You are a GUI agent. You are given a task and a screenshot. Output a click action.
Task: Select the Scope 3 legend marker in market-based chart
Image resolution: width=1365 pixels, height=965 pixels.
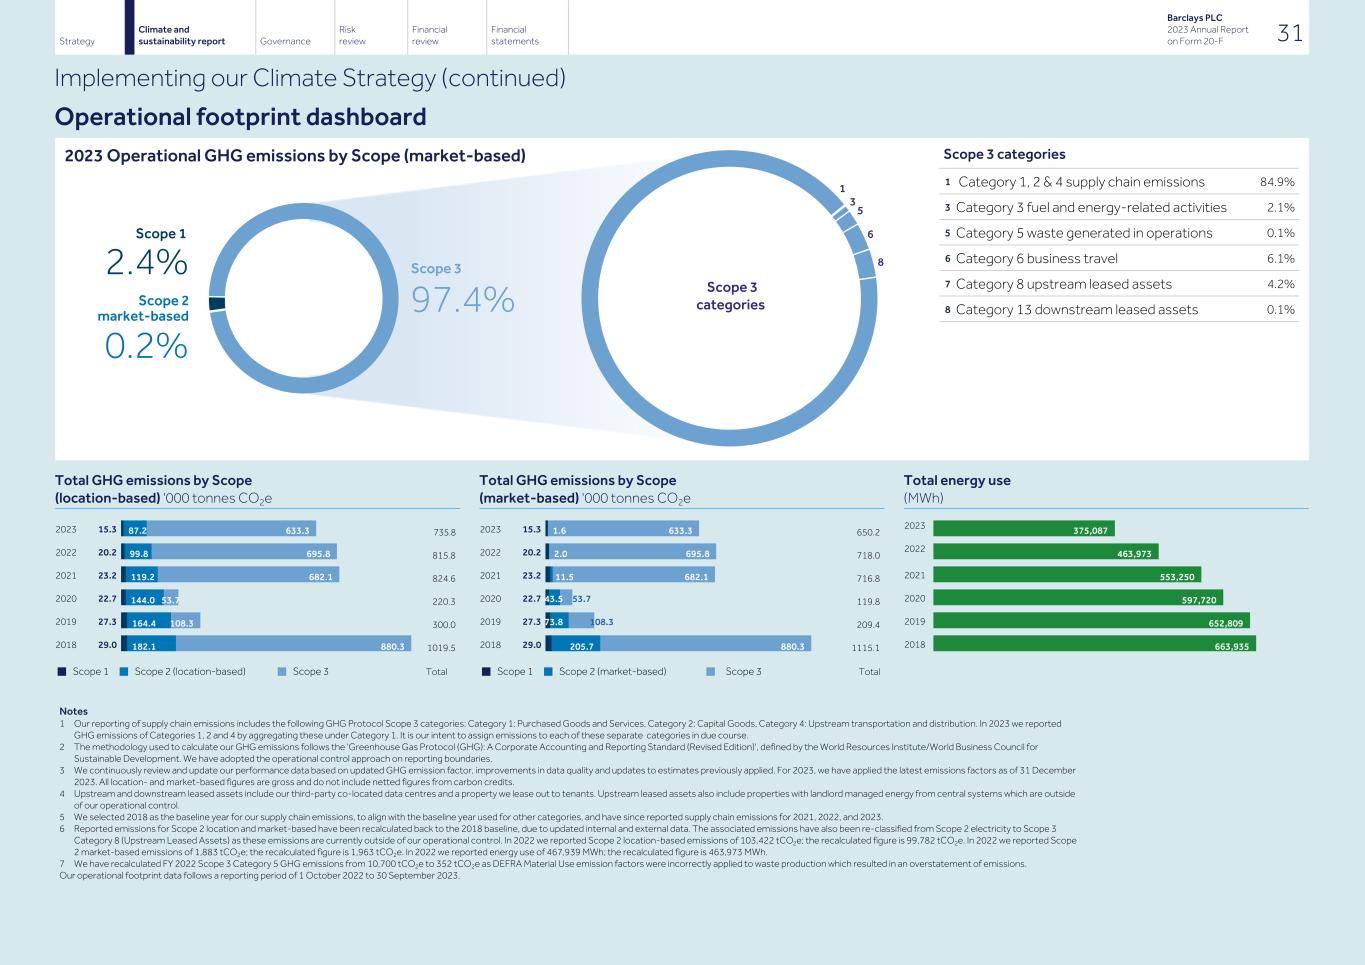pos(709,671)
